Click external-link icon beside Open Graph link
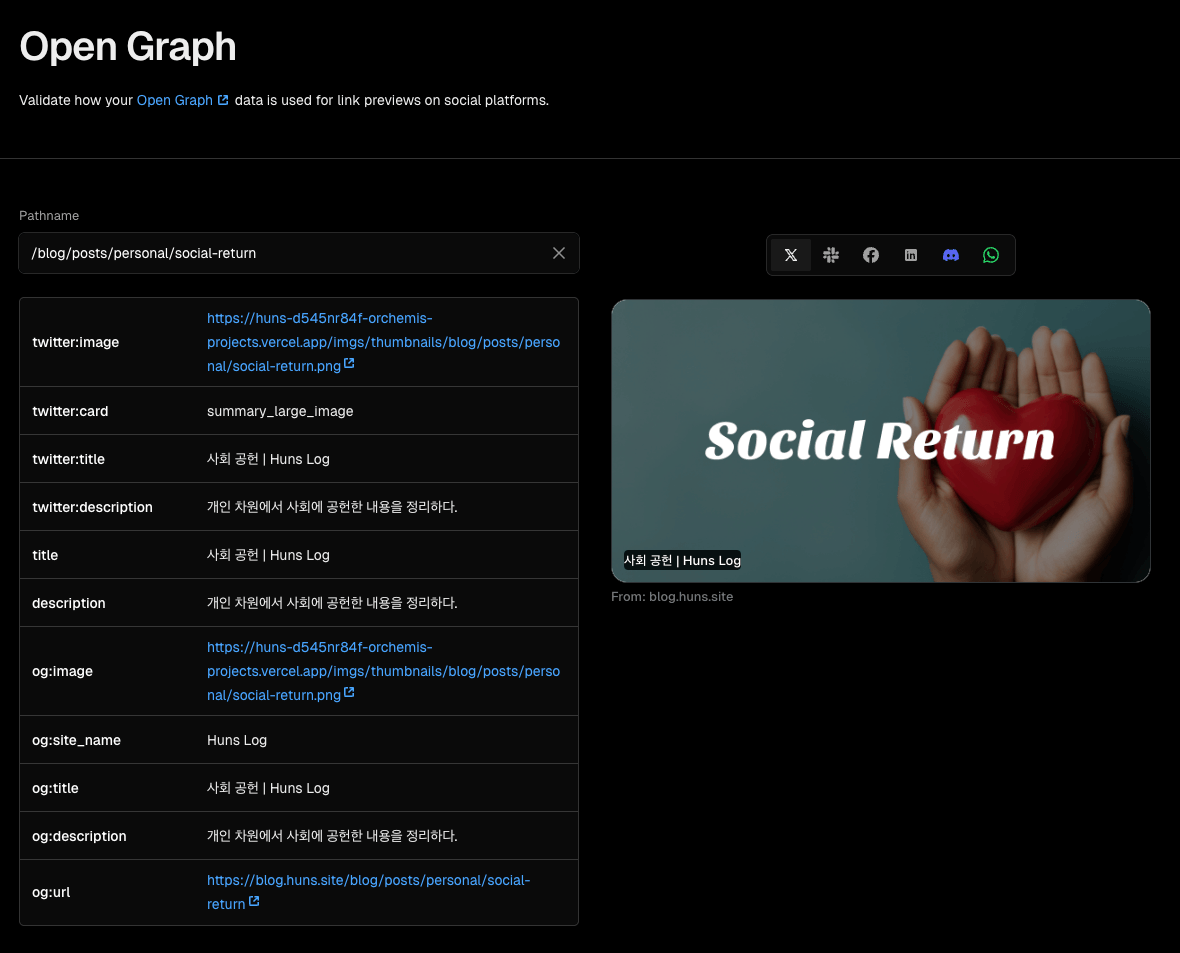1180x953 pixels. [223, 100]
